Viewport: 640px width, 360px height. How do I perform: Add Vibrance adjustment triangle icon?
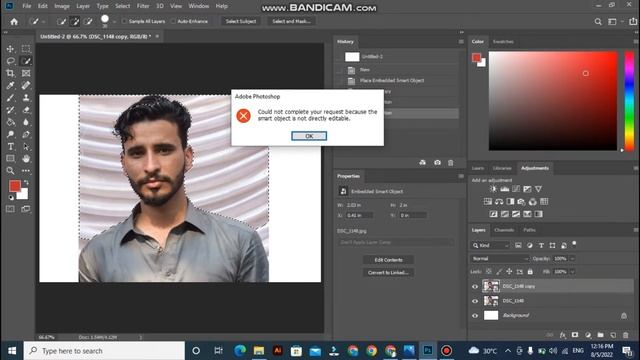click(x=538, y=189)
